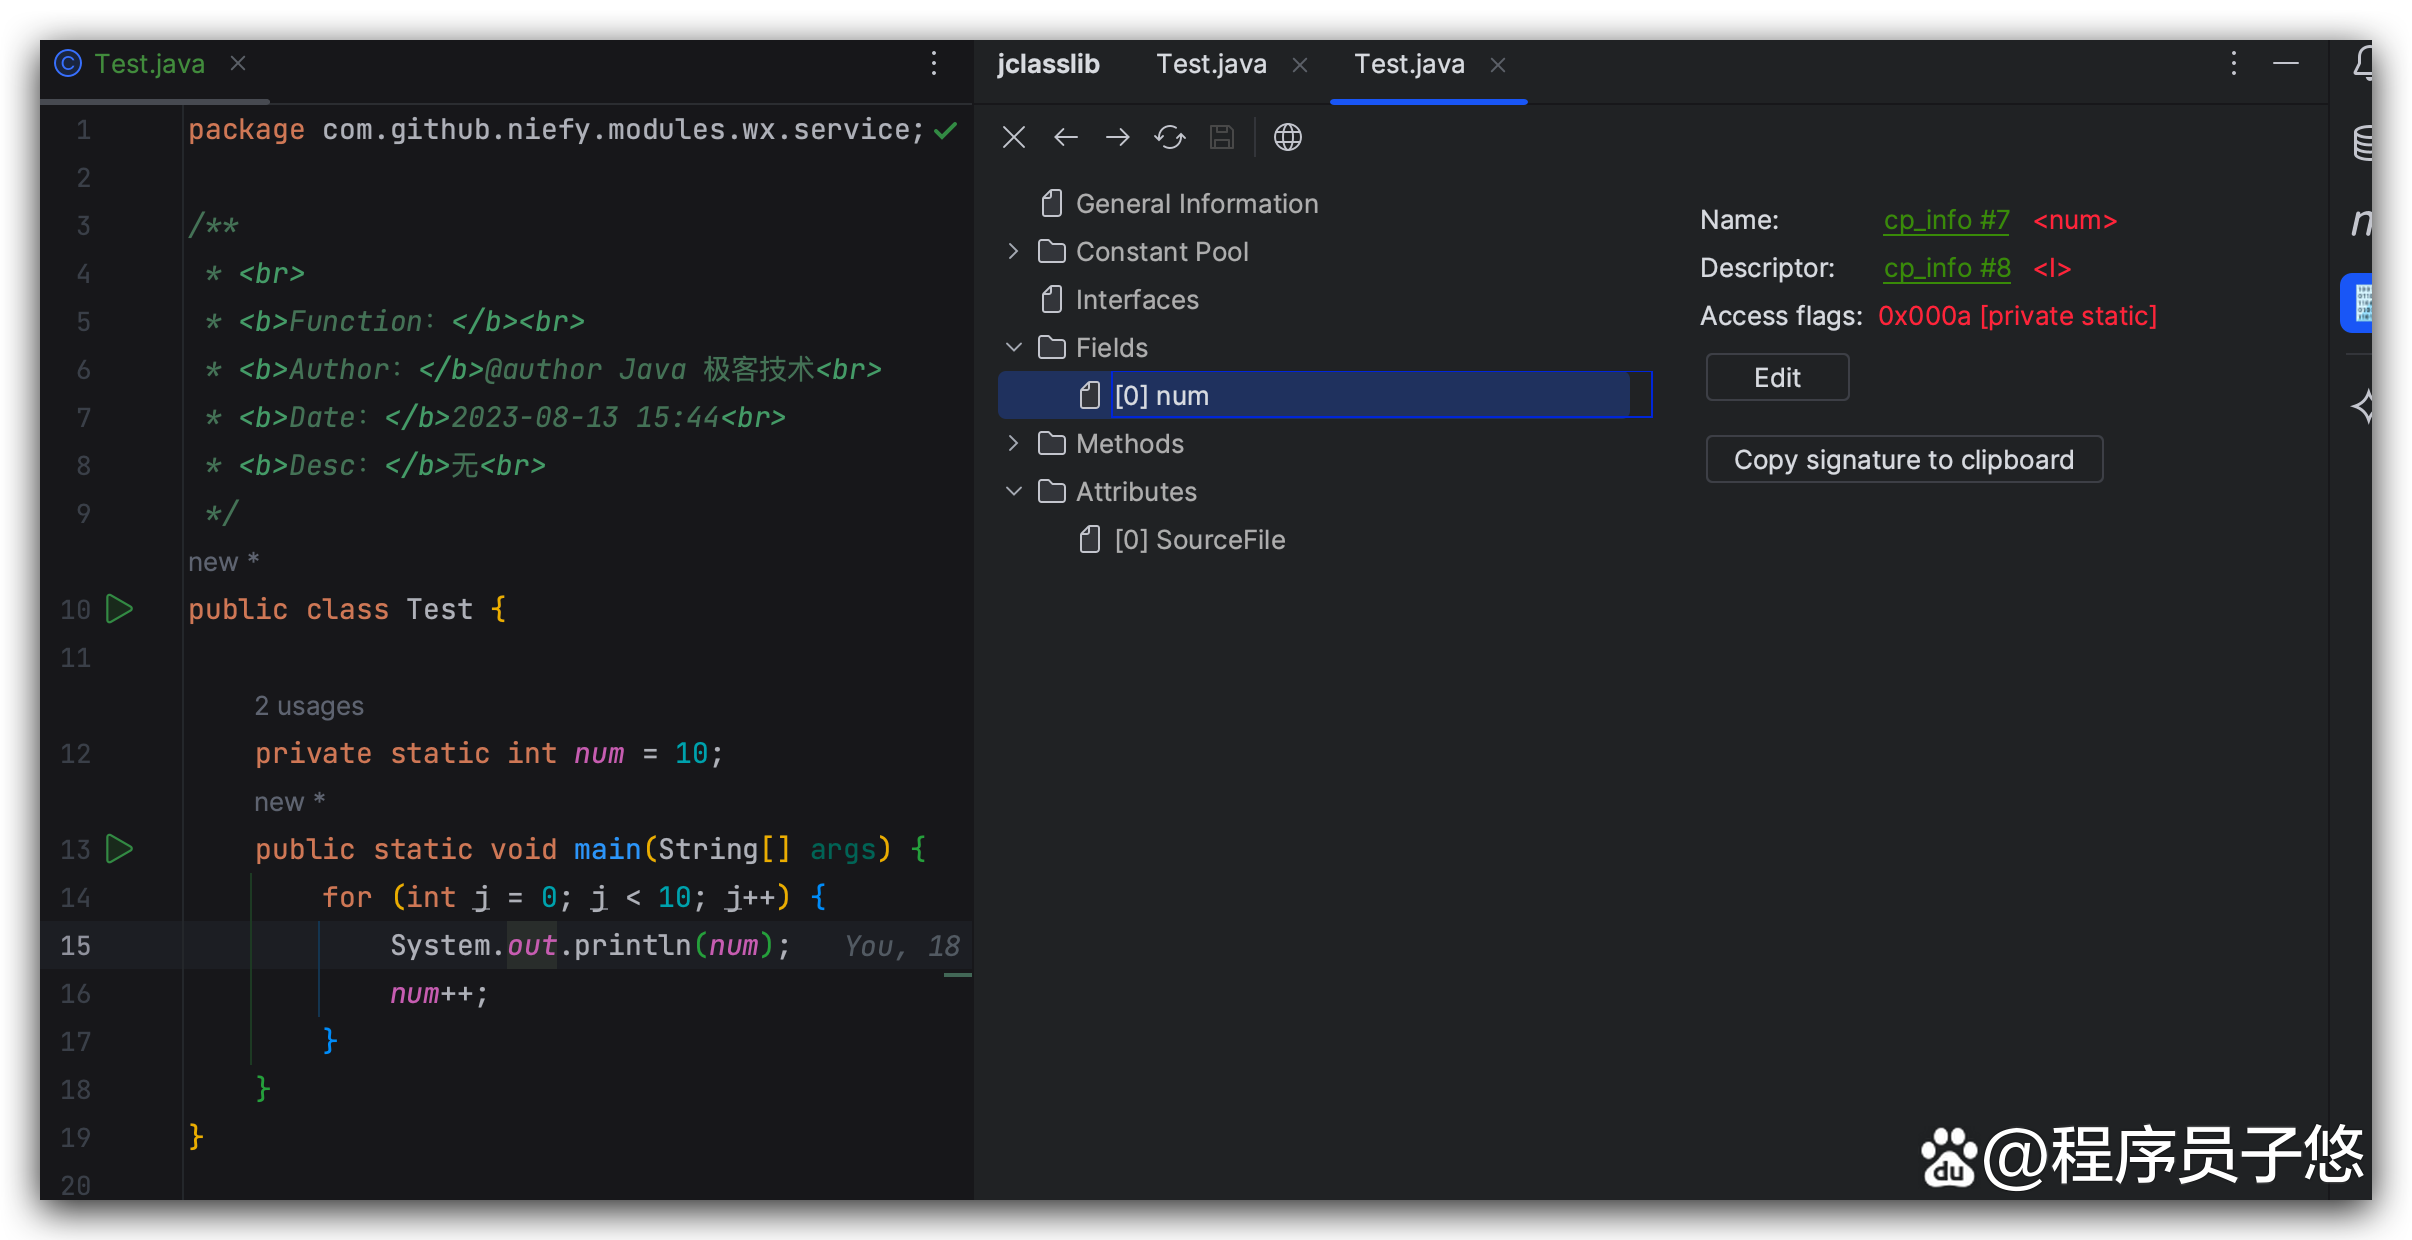The image size is (2412, 1240).
Task: Click the jclasslib close X toolbar icon
Action: point(1013,137)
